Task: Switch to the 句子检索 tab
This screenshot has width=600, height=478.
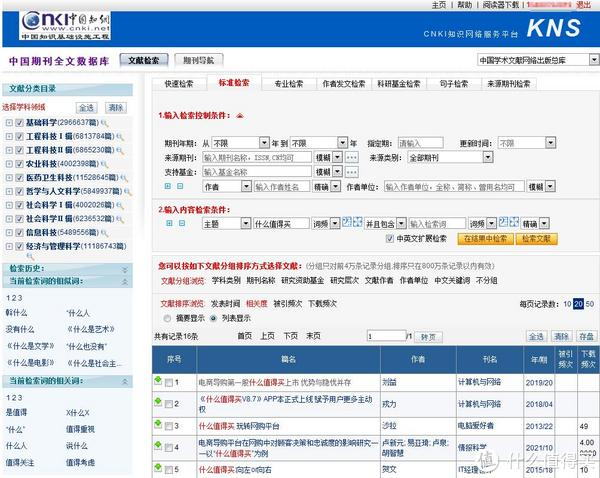Action: [x=454, y=84]
